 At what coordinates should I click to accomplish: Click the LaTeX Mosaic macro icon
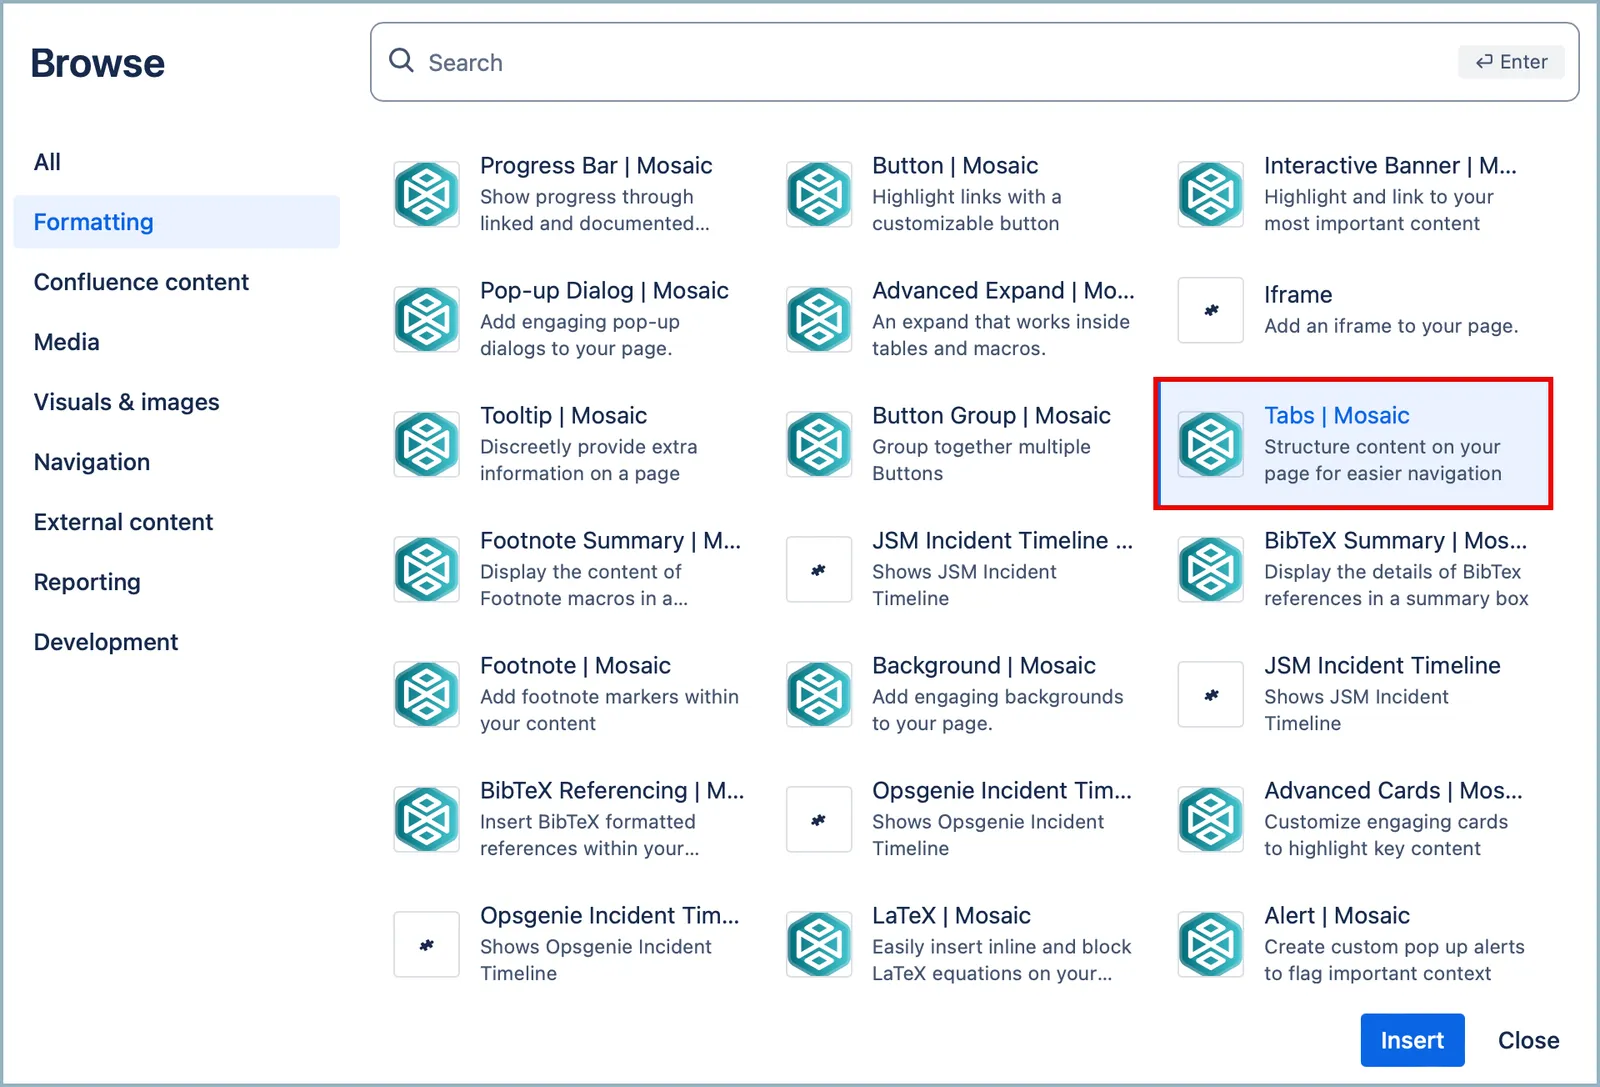(x=819, y=944)
